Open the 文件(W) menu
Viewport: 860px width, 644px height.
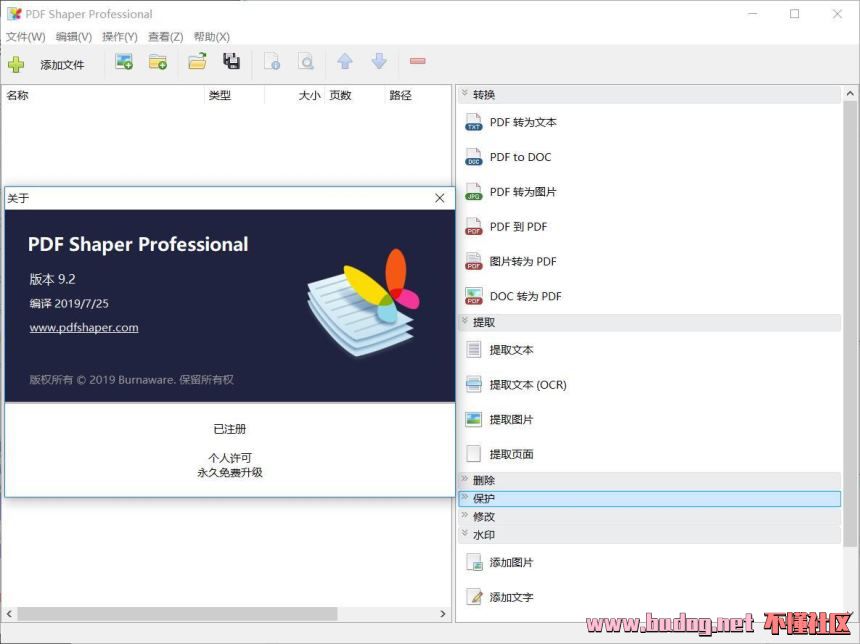(25, 37)
